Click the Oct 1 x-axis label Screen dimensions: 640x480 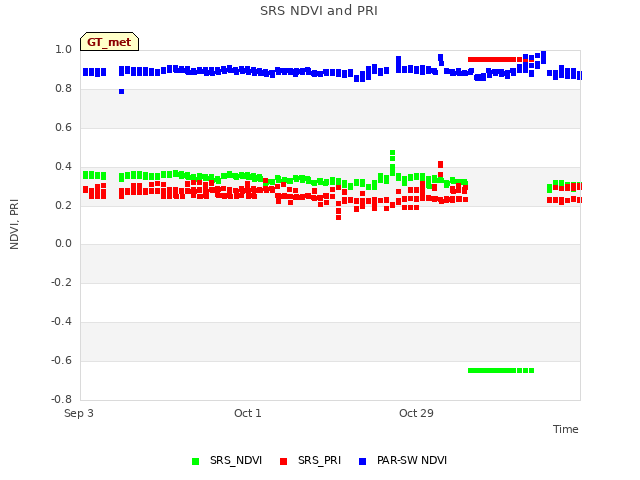248,413
